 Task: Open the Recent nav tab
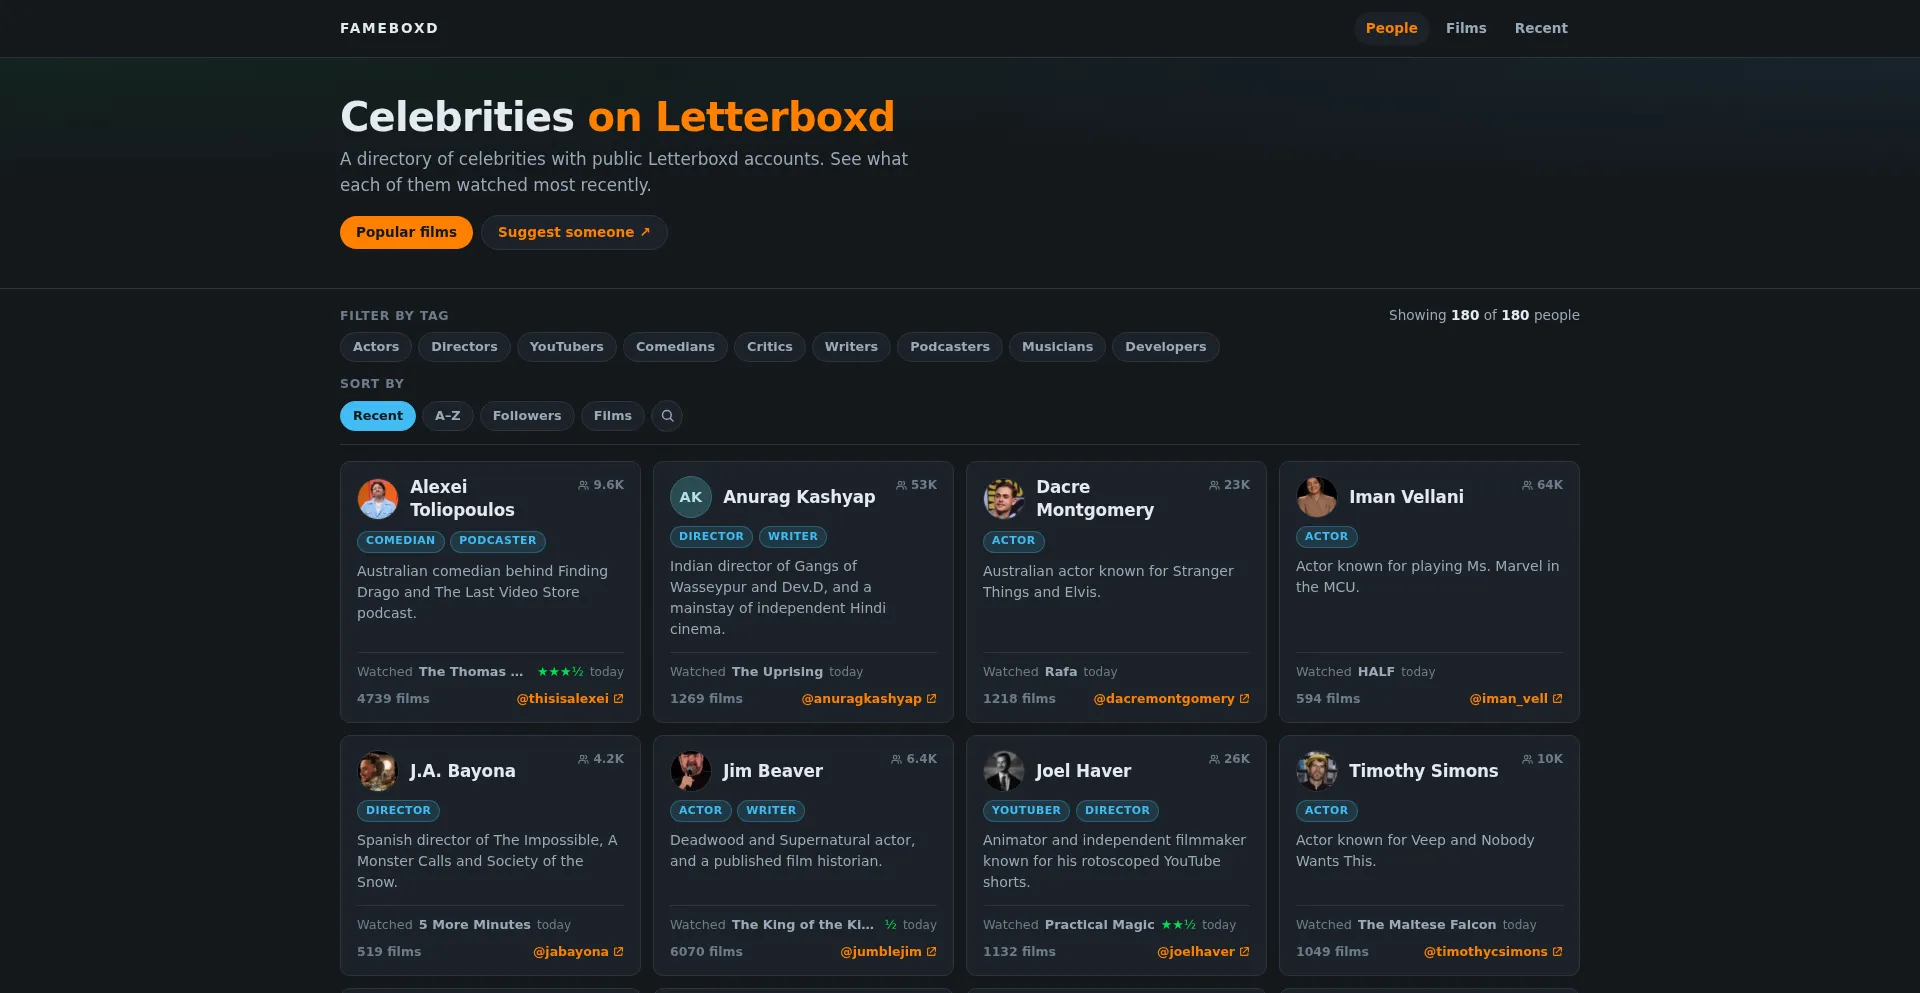1541,28
